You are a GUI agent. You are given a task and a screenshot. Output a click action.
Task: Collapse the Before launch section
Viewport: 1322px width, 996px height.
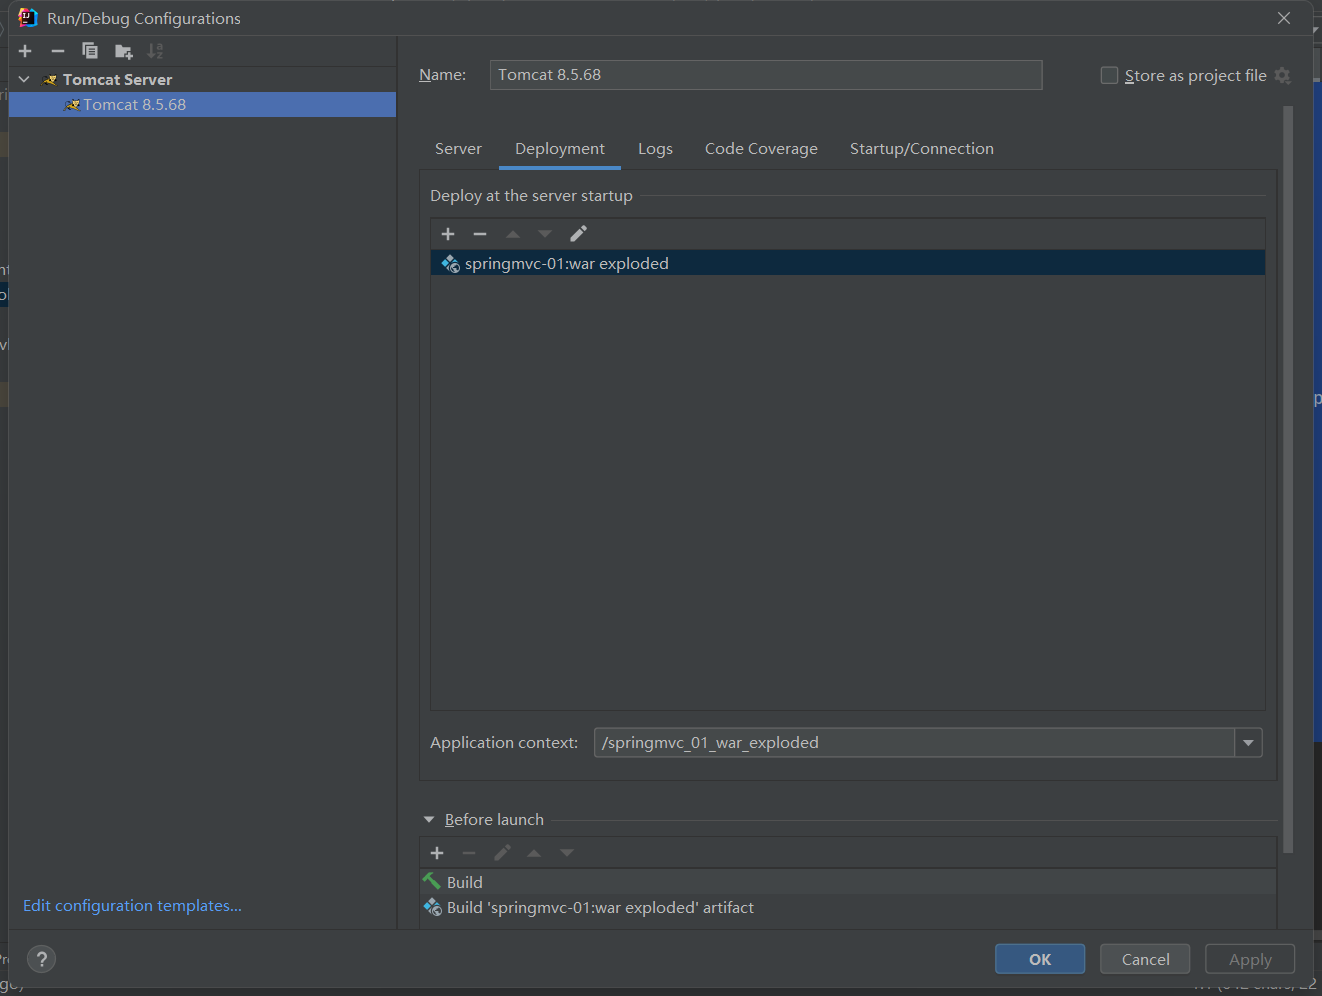coord(429,820)
